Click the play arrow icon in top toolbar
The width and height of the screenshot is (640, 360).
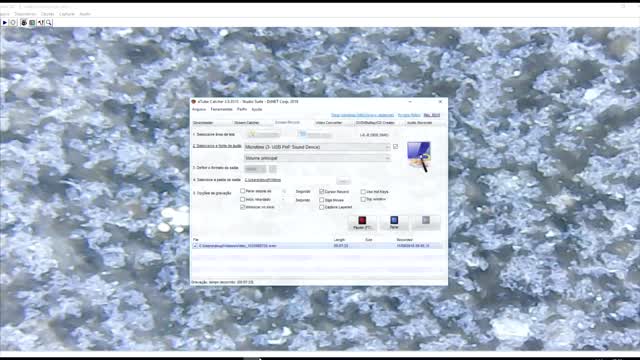(x=4, y=22)
